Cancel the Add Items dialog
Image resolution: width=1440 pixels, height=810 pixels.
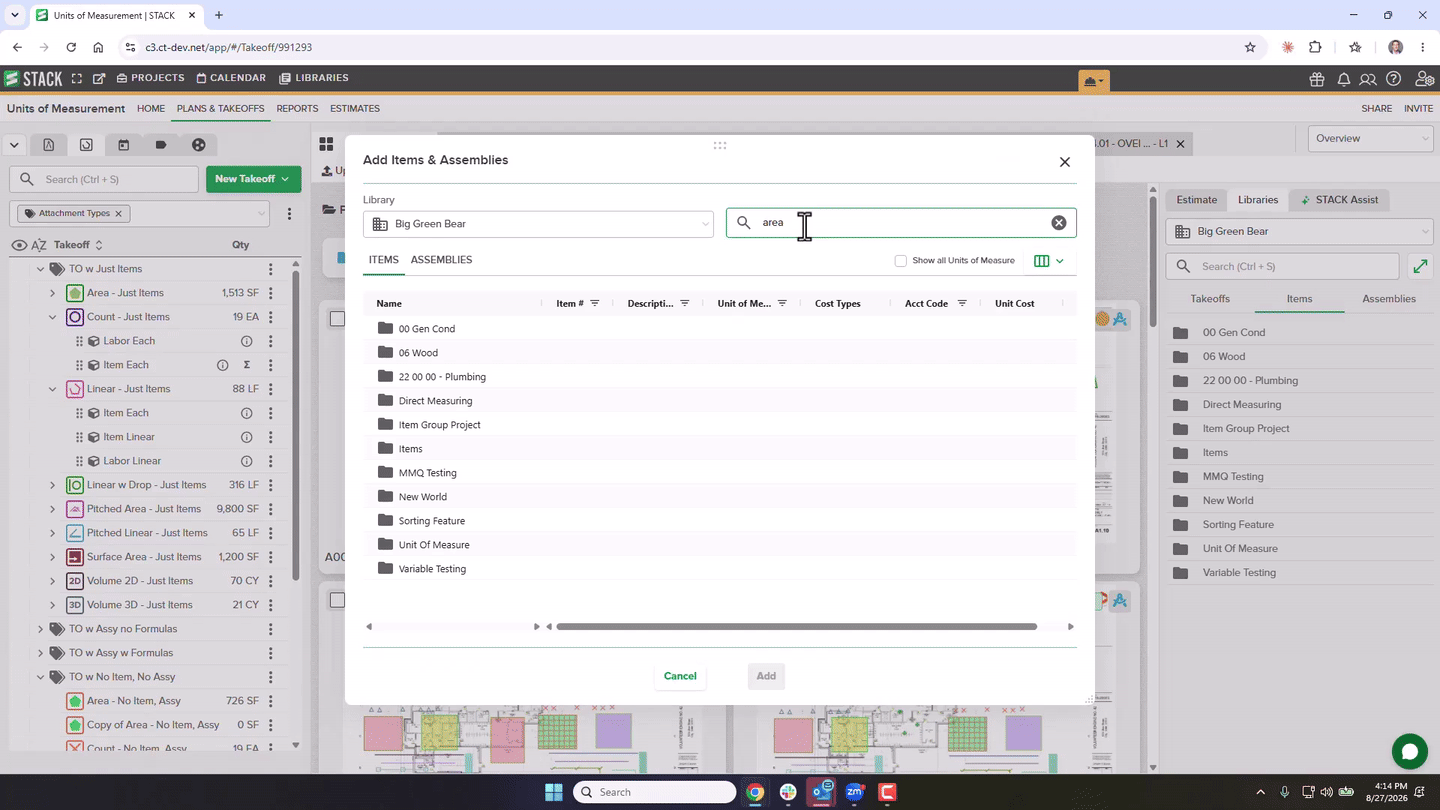point(680,676)
